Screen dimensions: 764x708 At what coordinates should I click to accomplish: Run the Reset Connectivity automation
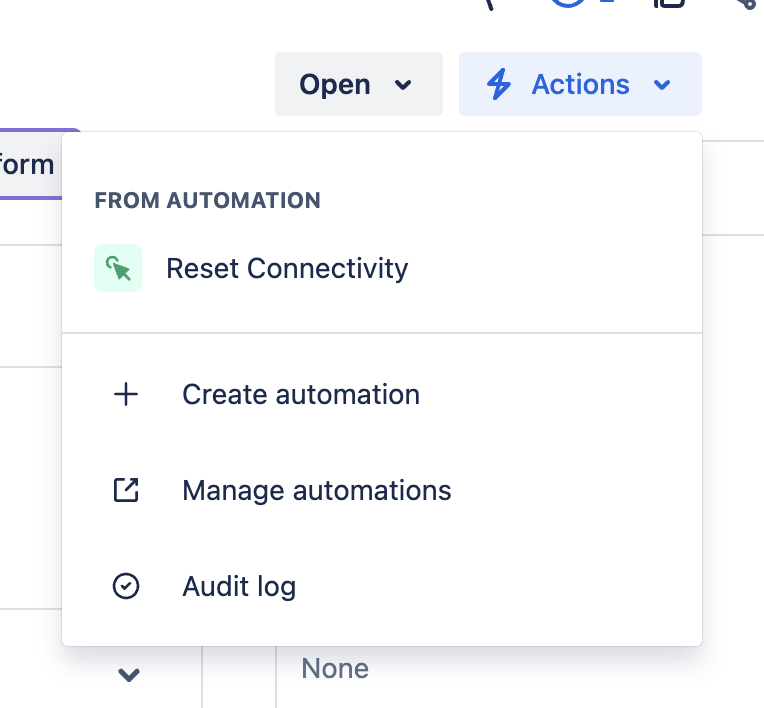coord(287,268)
